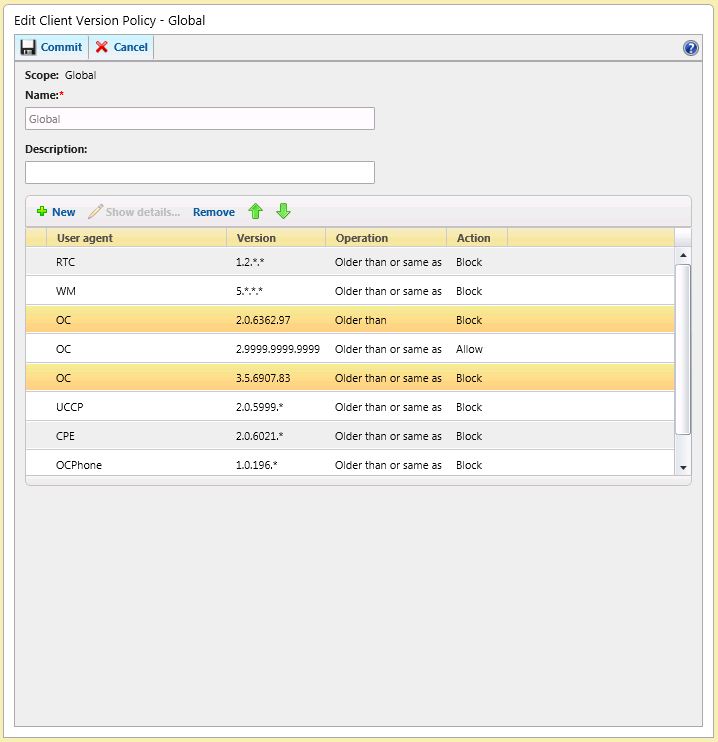Sort by Version column header
718x742 pixels.
point(275,238)
